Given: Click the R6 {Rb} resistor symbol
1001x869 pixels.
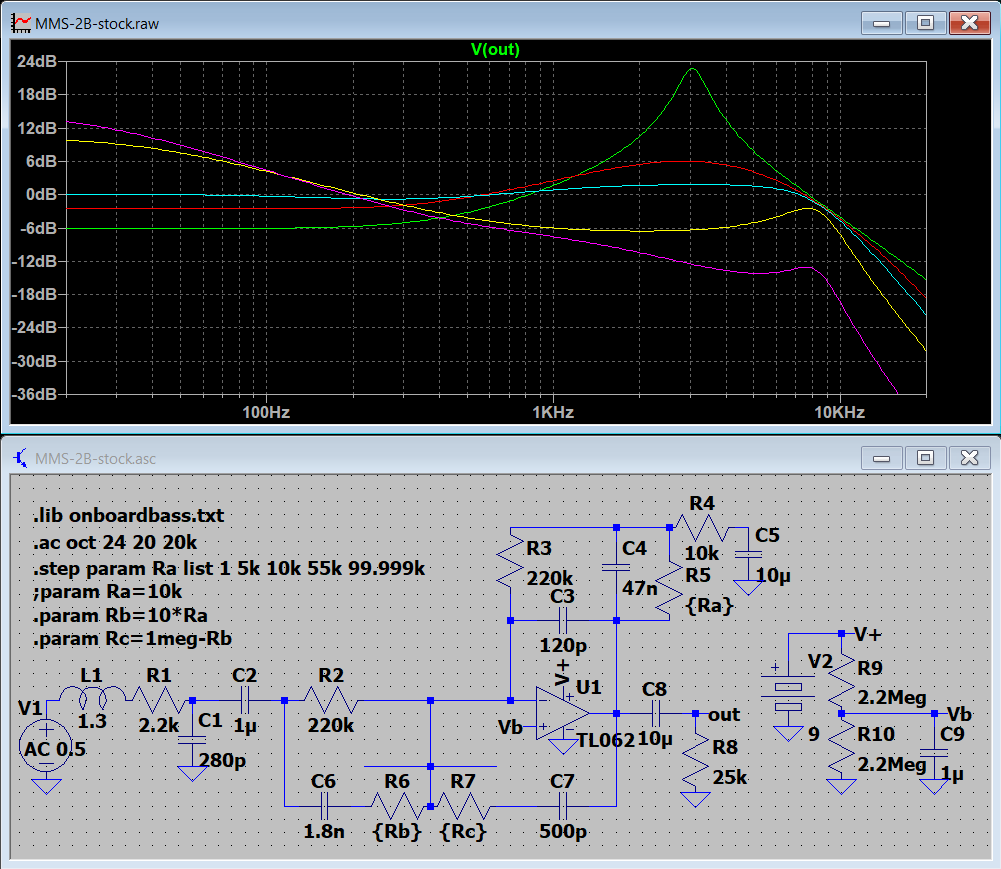Looking at the screenshot, I should point(397,806).
